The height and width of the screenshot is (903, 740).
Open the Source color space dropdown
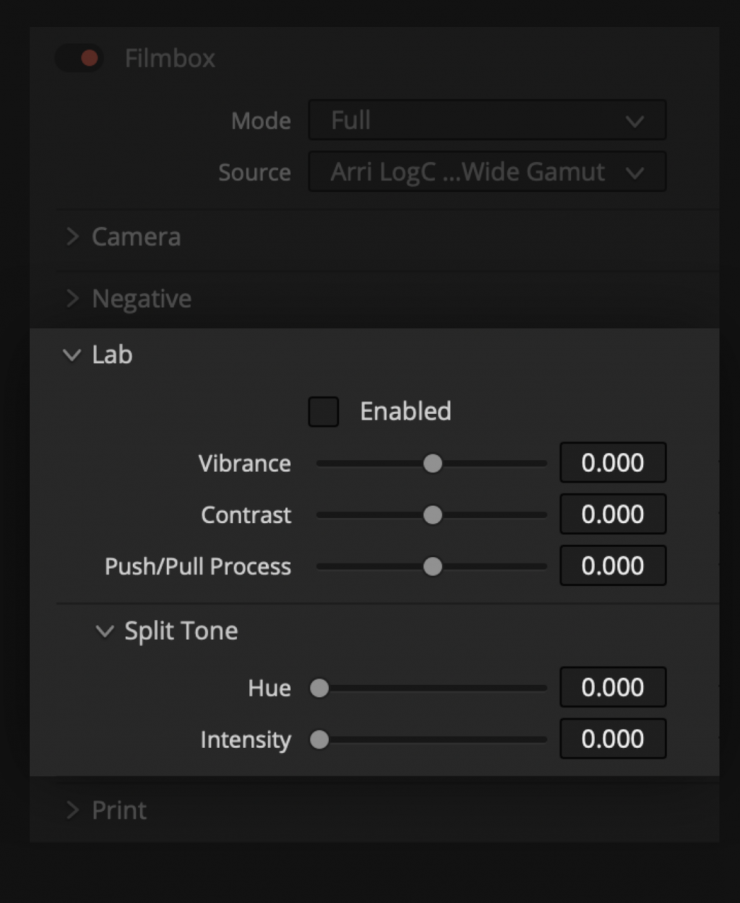pos(487,172)
